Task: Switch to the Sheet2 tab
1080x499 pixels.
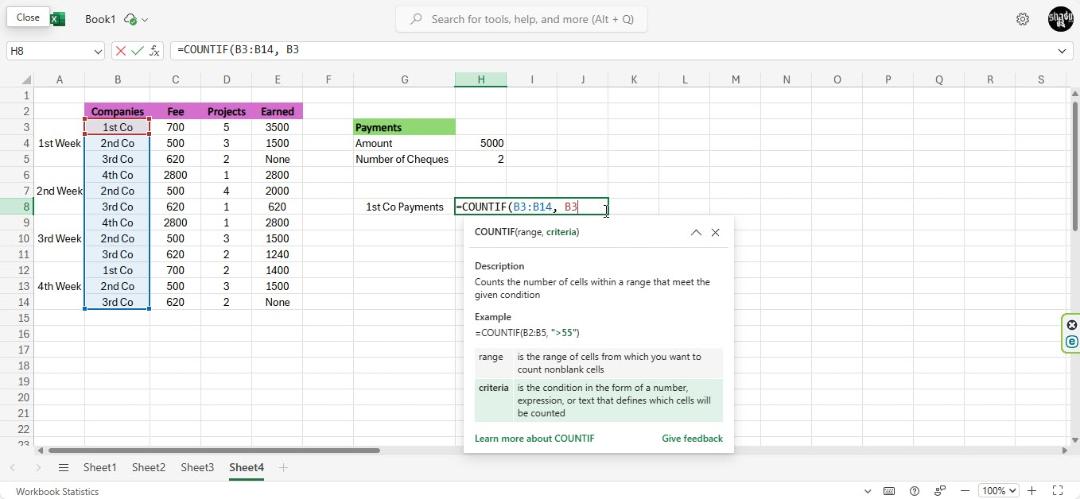Action: [x=149, y=467]
